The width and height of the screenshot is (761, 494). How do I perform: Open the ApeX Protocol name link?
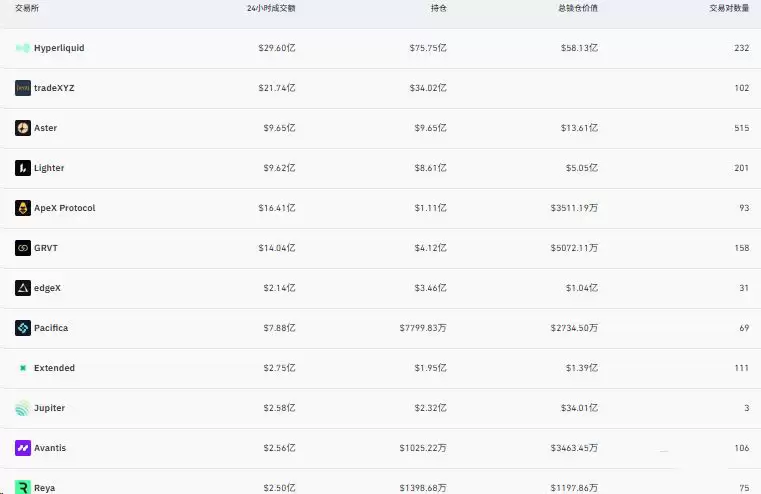pos(65,208)
